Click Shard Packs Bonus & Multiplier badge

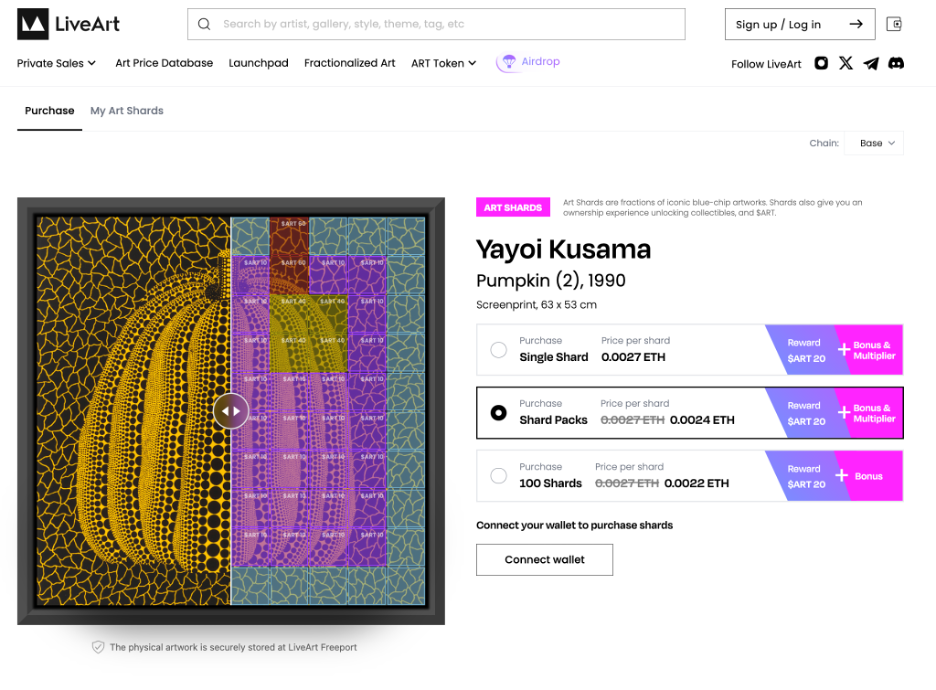tap(869, 413)
